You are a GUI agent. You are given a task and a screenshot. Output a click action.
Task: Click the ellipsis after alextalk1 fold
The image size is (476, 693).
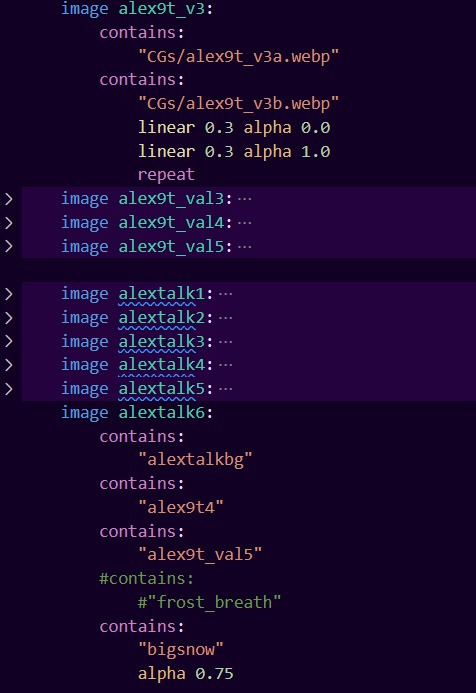point(225,294)
